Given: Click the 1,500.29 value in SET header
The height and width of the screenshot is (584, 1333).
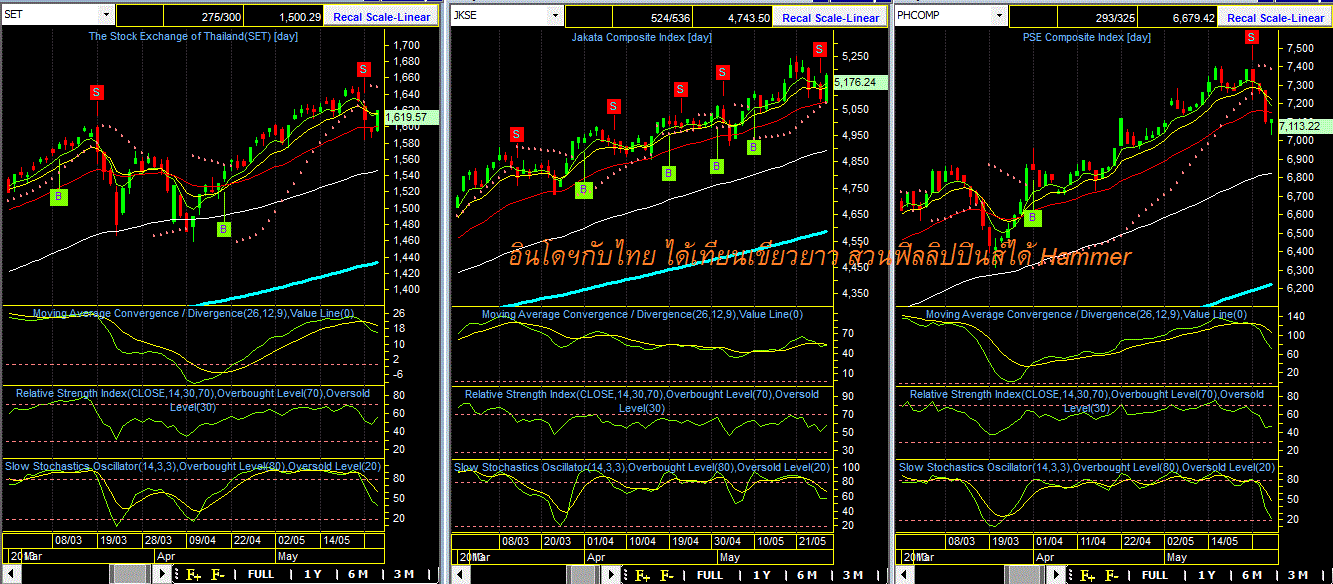Looking at the screenshot, I should 300,17.
